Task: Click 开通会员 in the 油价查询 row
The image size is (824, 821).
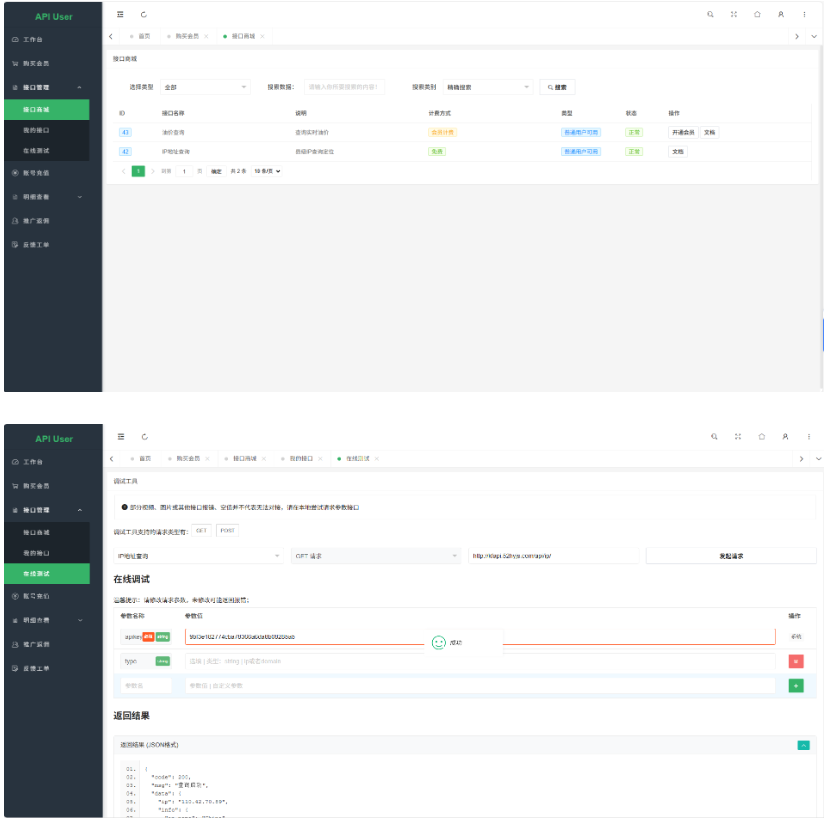Action: 682,132
